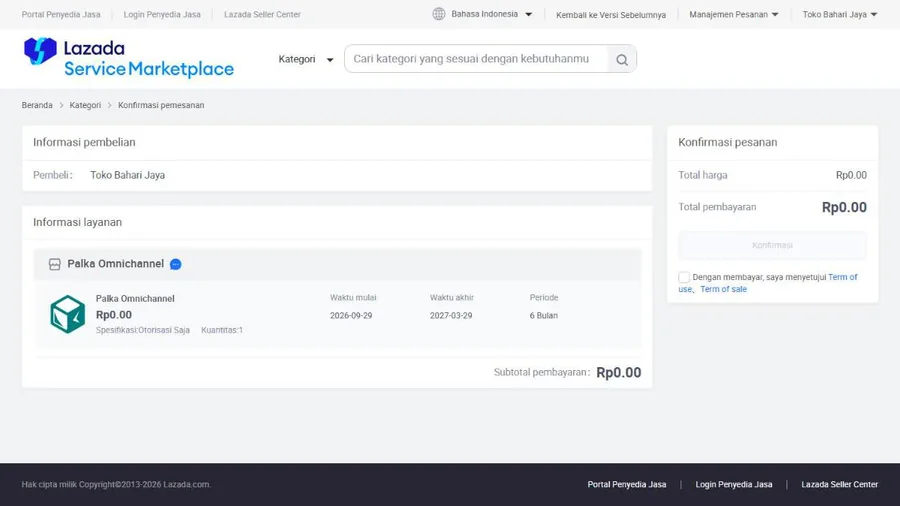Tick the terms agreement checkbox
This screenshot has width=900, height=506.
point(684,277)
